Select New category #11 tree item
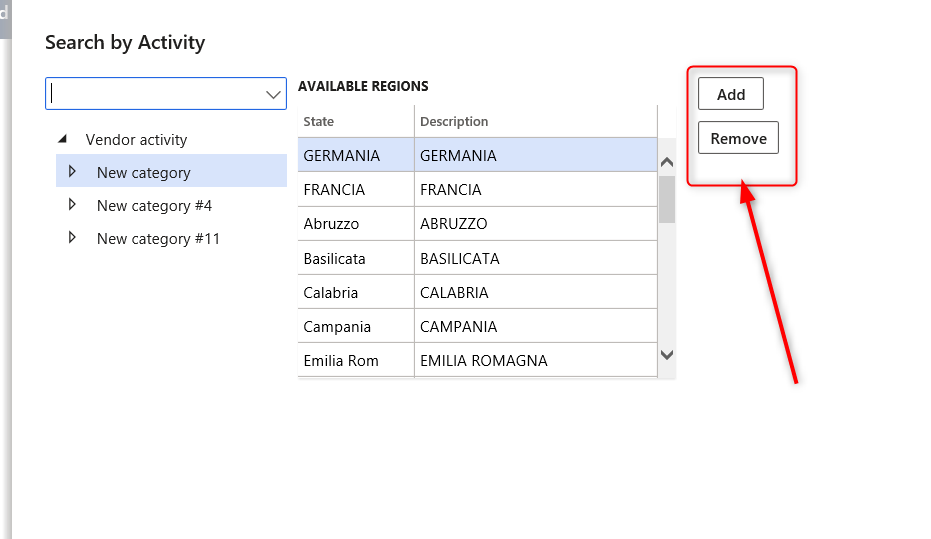This screenshot has width=931, height=539. [158, 239]
